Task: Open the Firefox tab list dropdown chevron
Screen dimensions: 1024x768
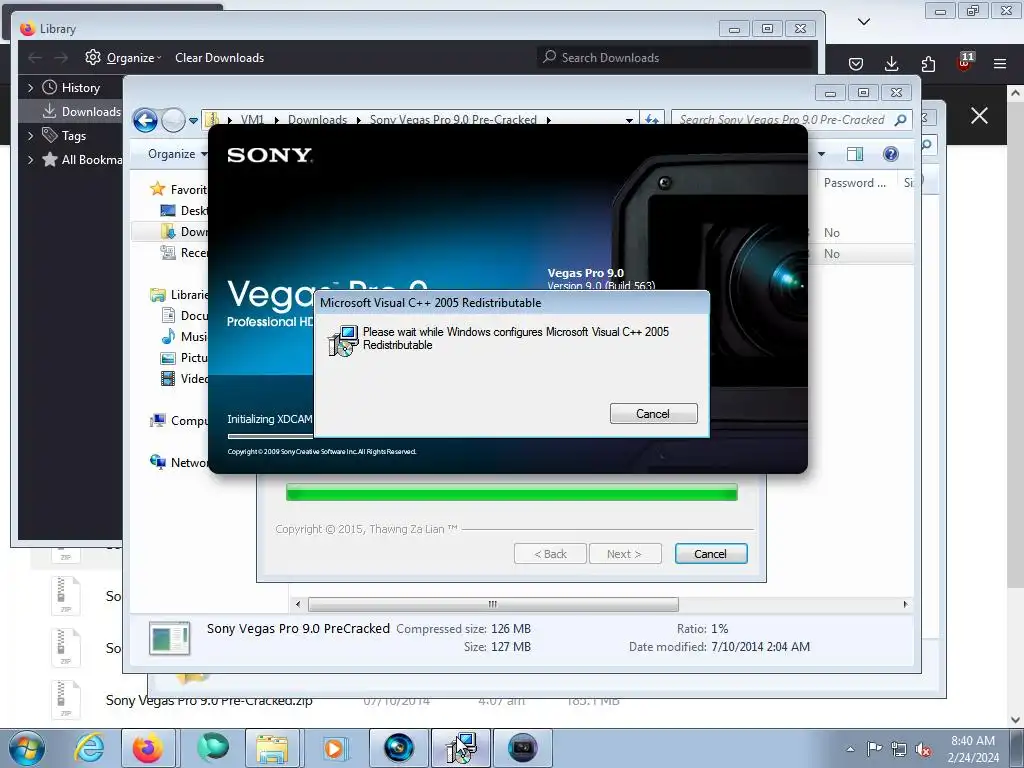Action: pyautogui.click(x=864, y=22)
